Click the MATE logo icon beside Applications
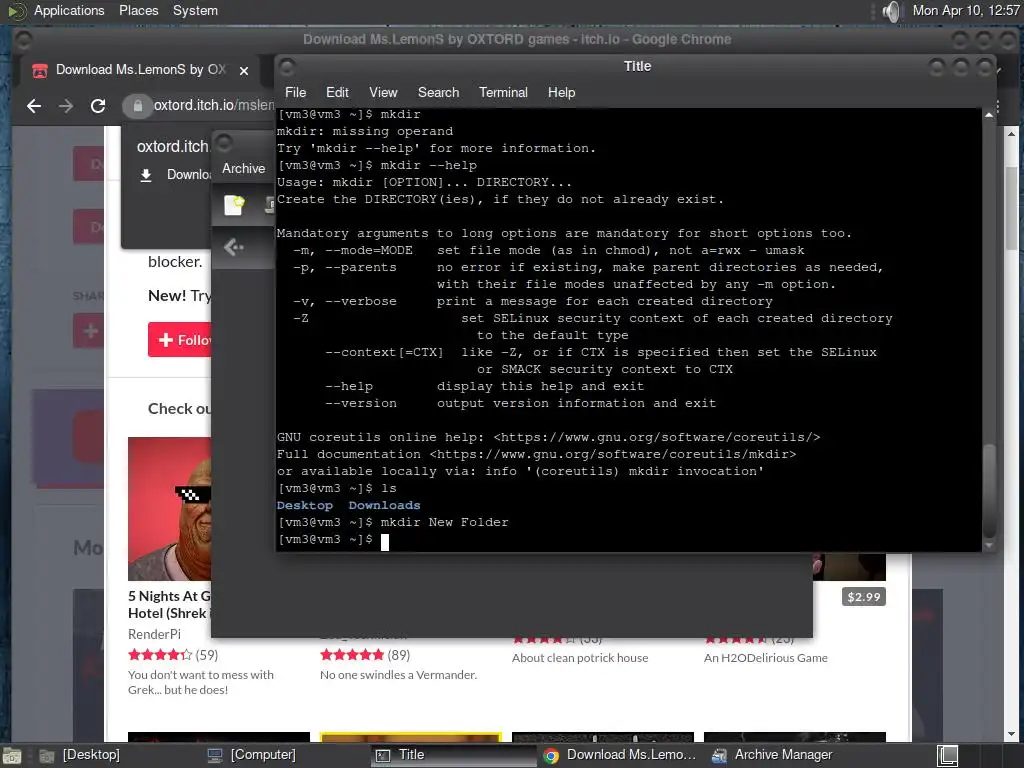 pyautogui.click(x=16, y=10)
